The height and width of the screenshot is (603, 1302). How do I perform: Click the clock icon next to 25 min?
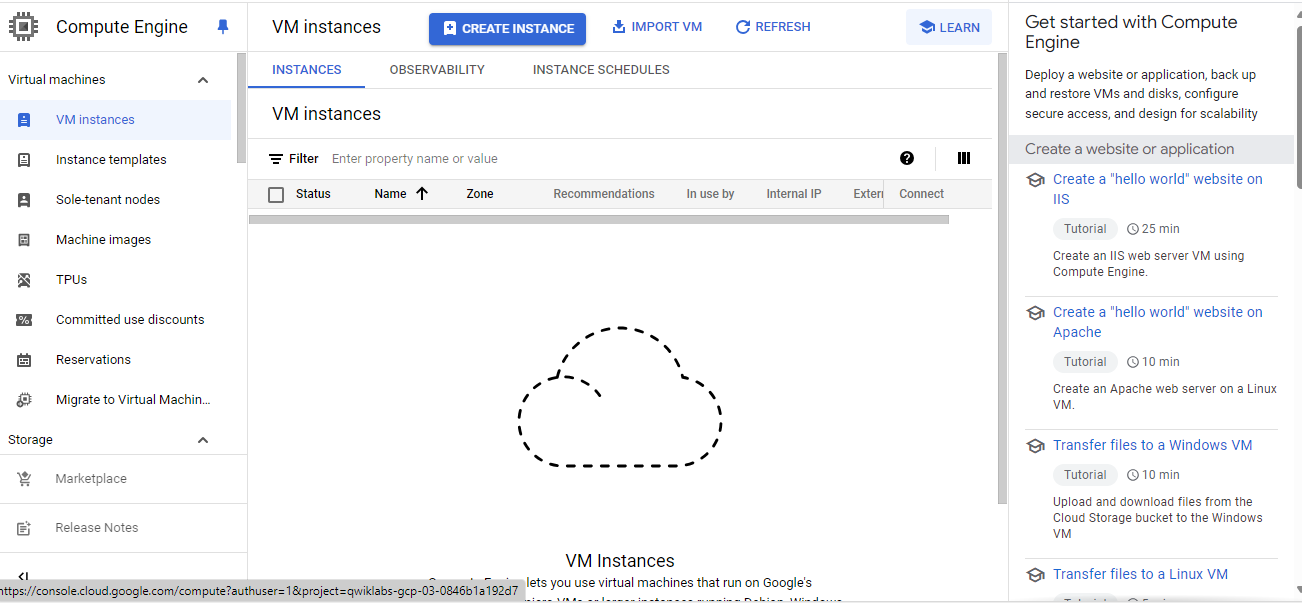(1133, 229)
